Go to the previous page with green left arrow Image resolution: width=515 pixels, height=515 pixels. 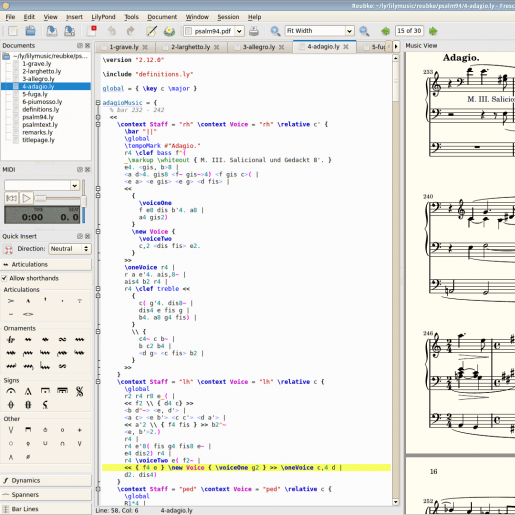tap(386, 31)
